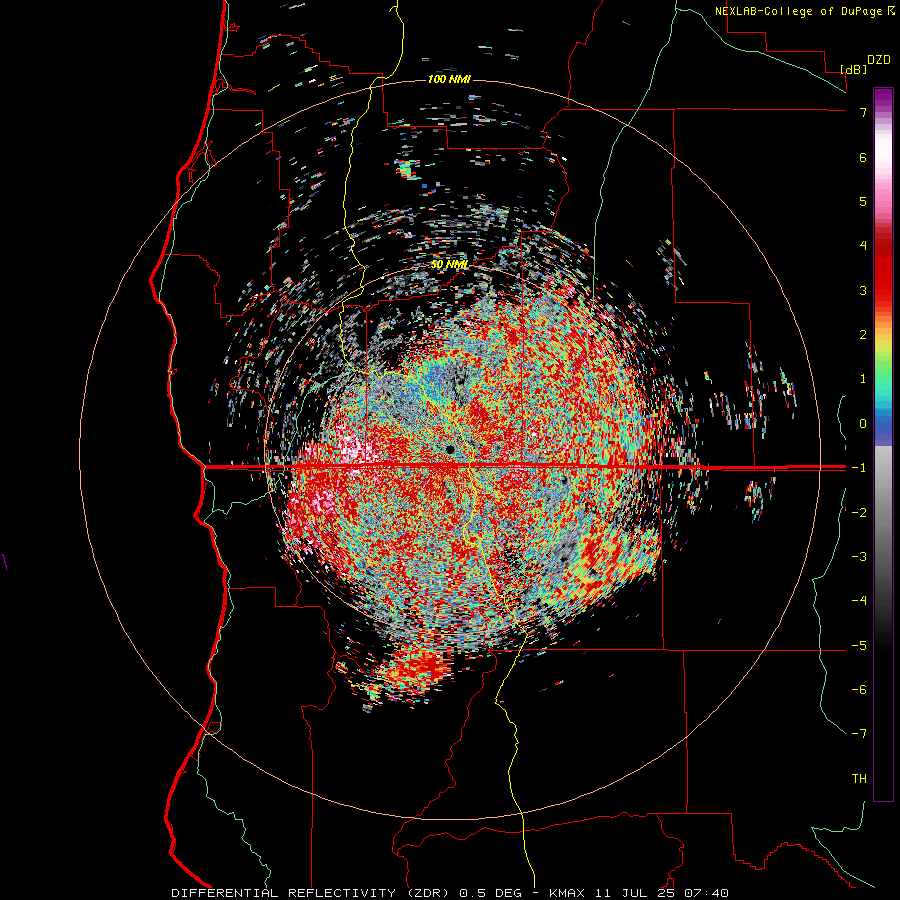This screenshot has height=900, width=900.
Task: Click the purple top of the color bar
Action: (x=883, y=98)
